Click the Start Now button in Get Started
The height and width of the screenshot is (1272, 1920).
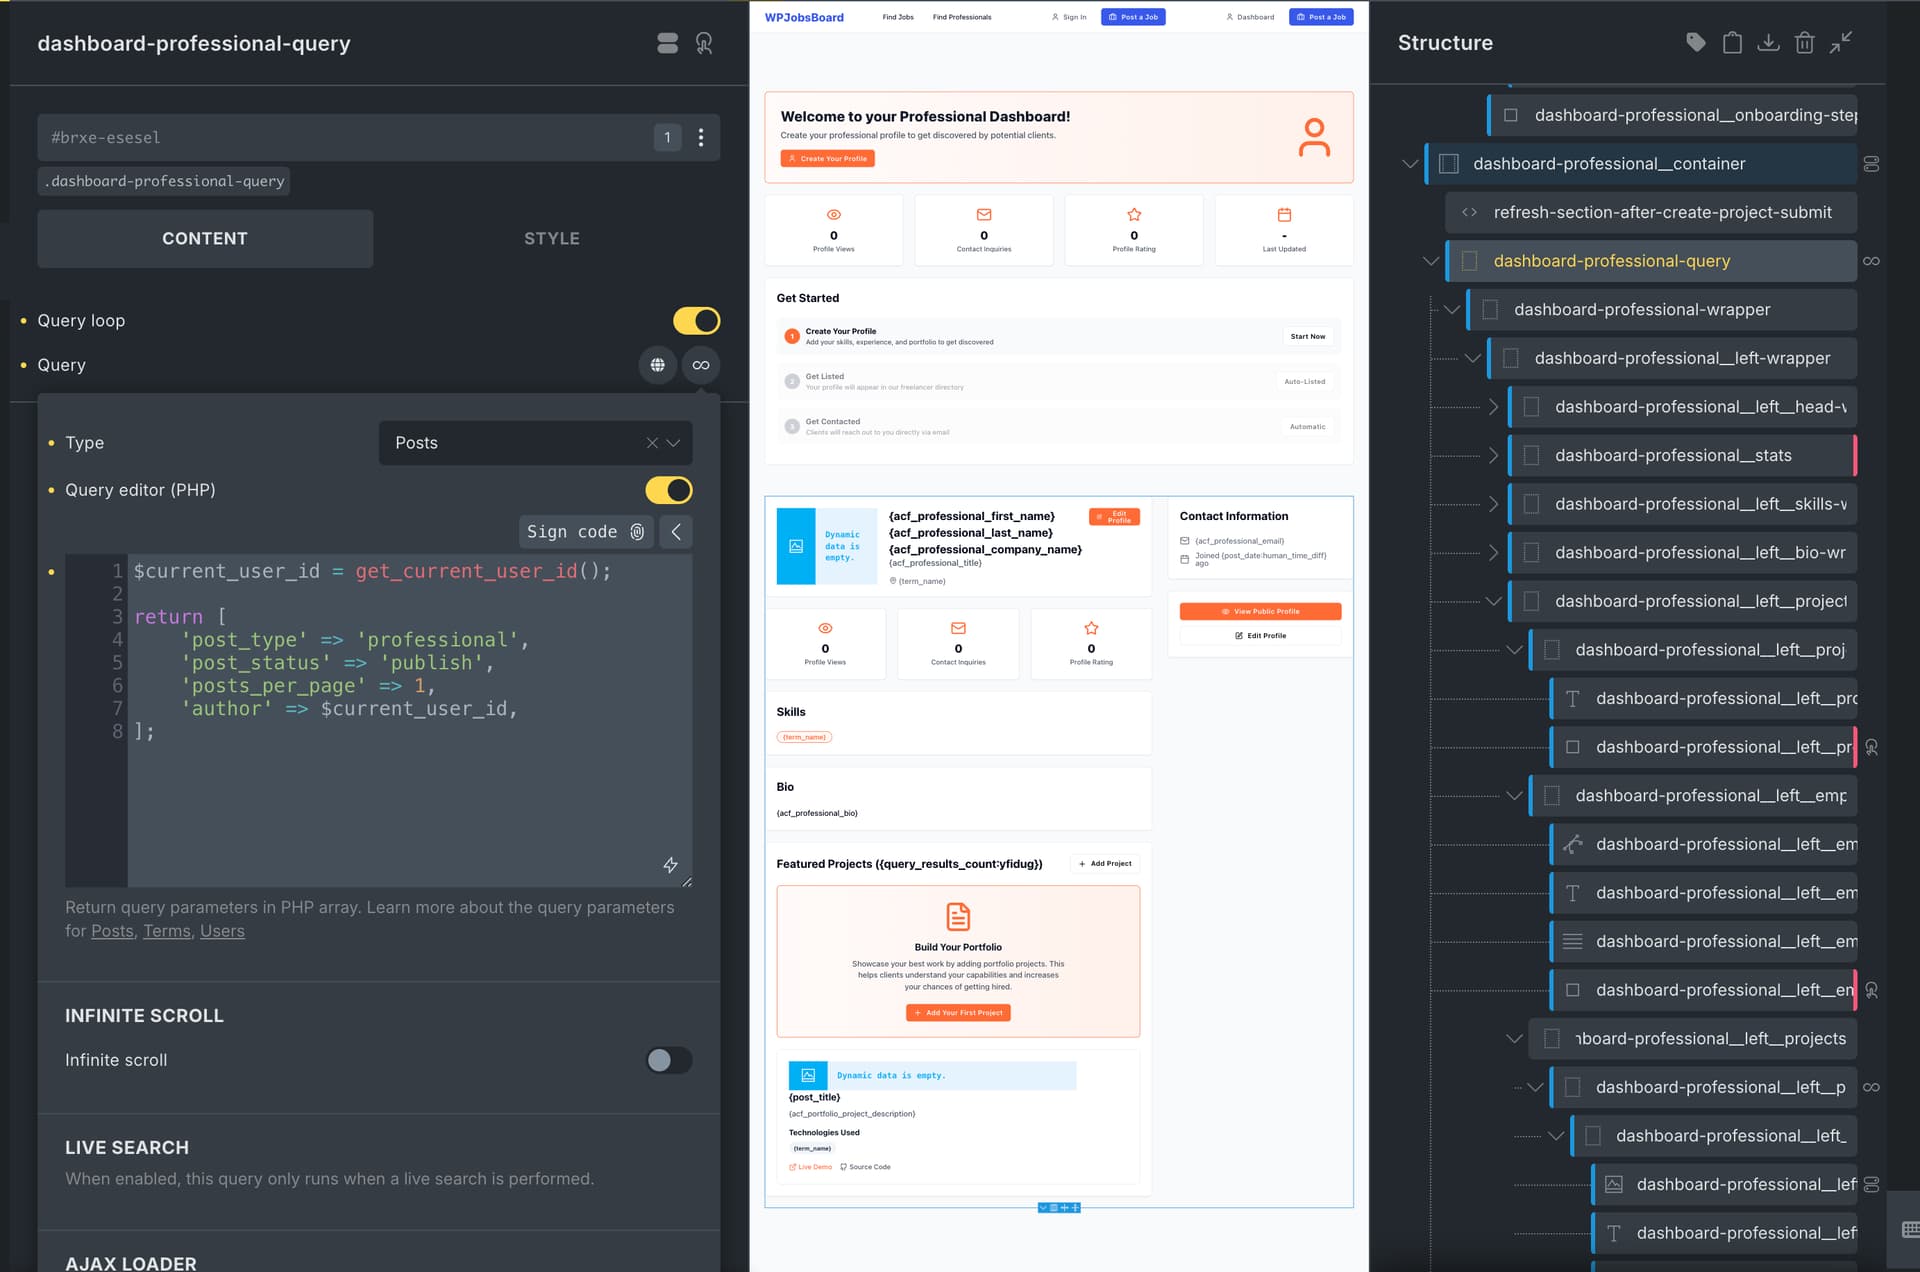pyautogui.click(x=1307, y=337)
